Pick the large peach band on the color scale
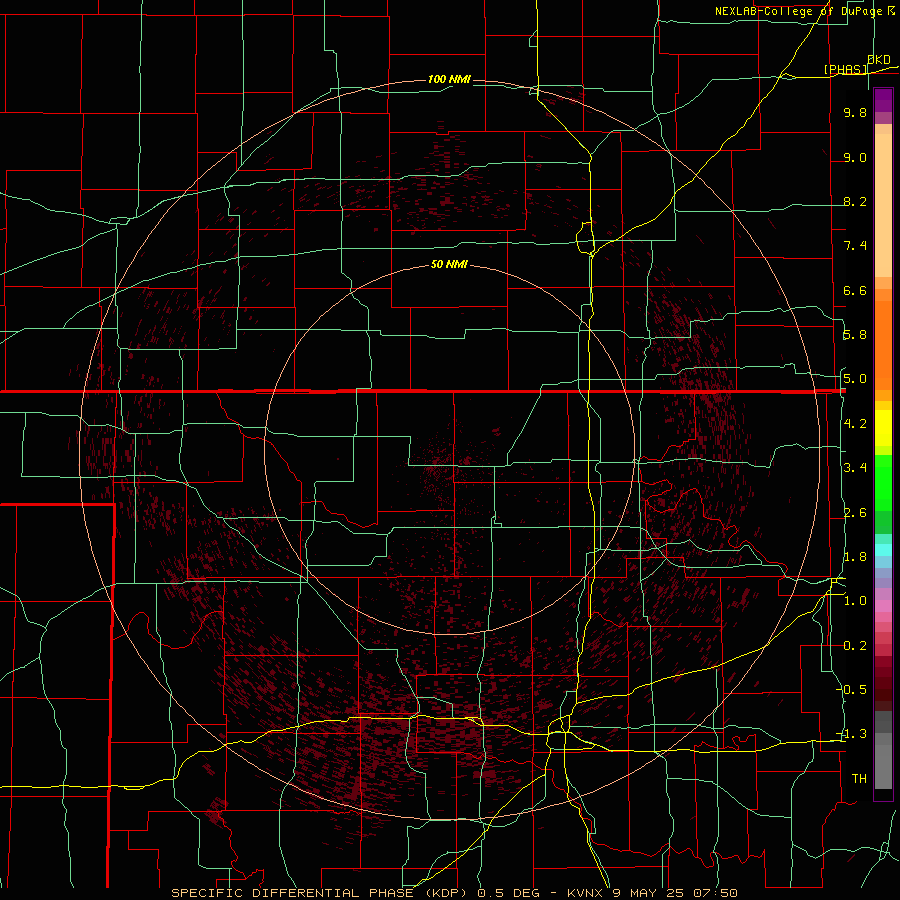900x900 pixels. click(883, 205)
